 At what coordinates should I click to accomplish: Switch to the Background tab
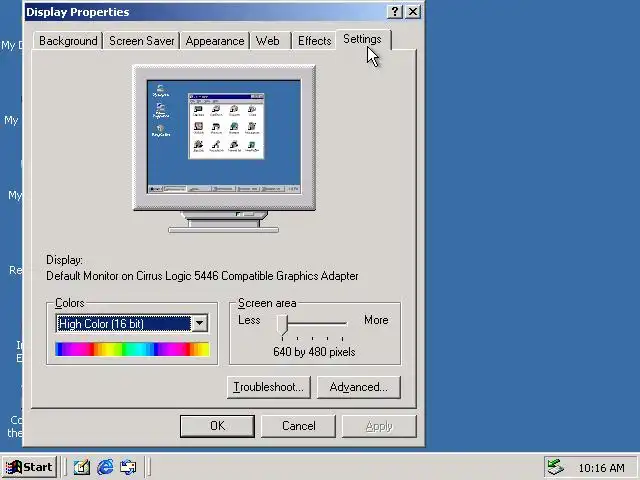[68, 41]
